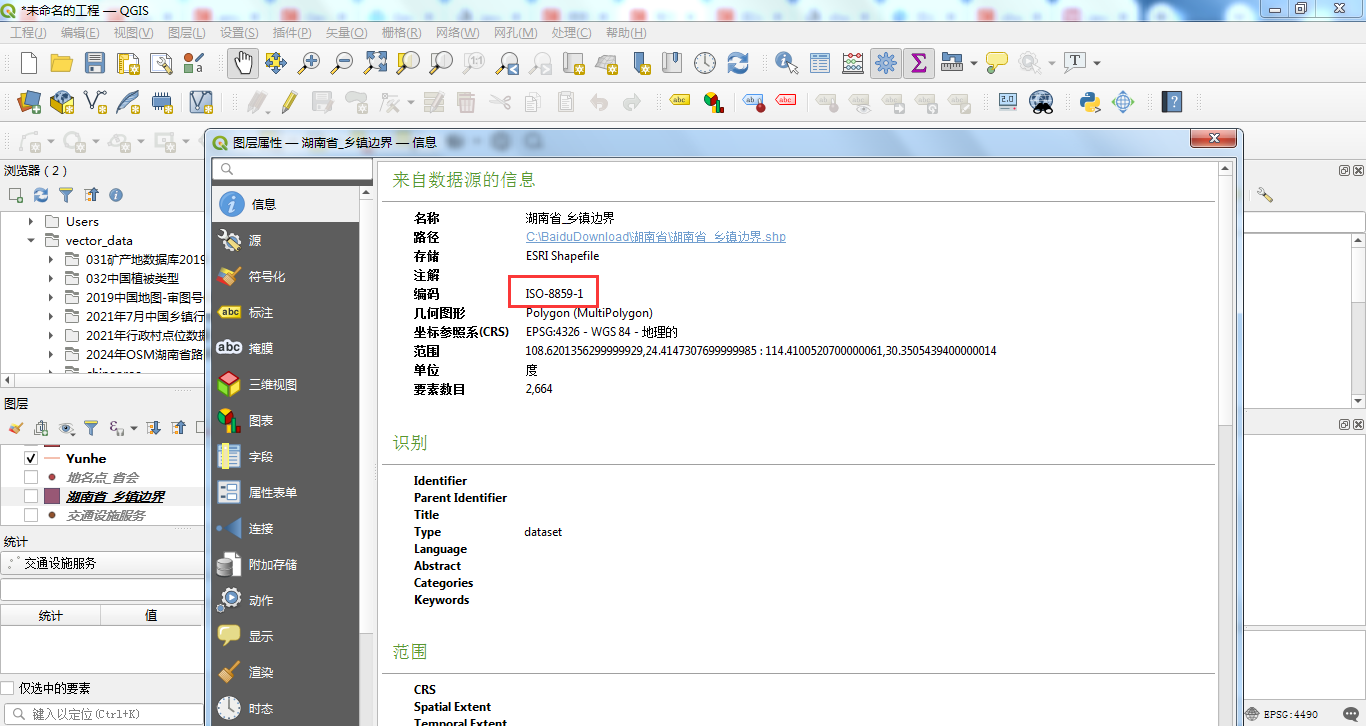1366x726 pixels.
Task: Click the diagram options chart icon in the toolbar
Action: (x=713, y=101)
